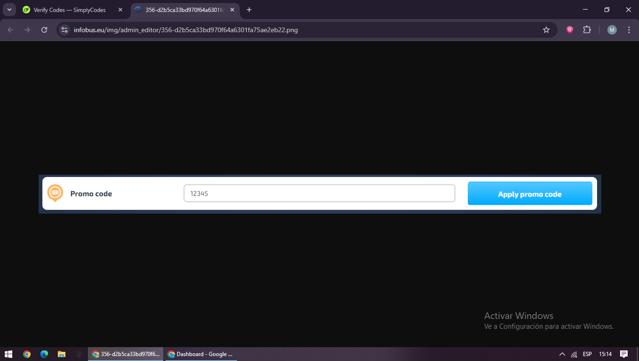Go back to the previous page
Viewport: 639px width, 361px height.
[x=11, y=30]
